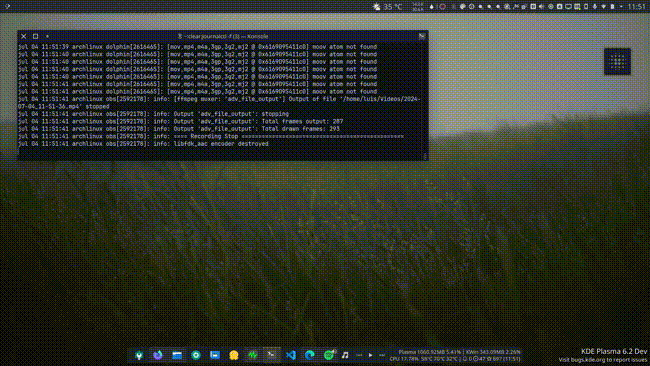Open the yellow round app icon in dock
Viewport: 650px width, 366px height.
[x=234, y=355]
